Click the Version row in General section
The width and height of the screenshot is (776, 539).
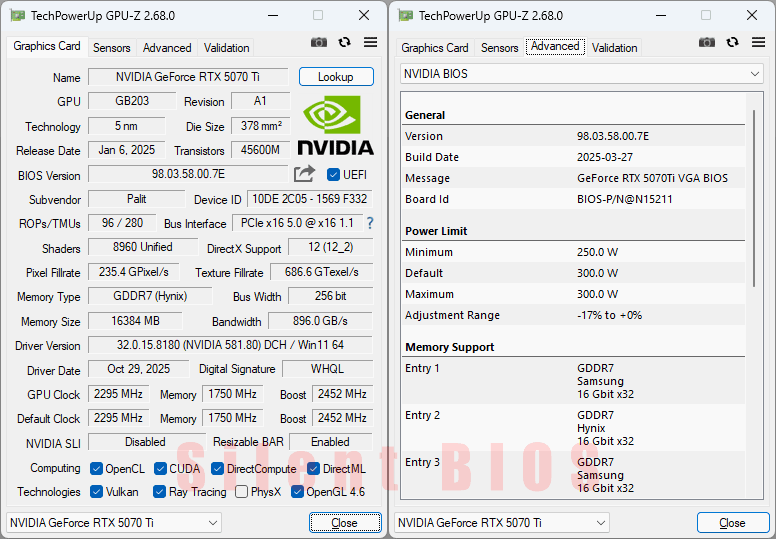(574, 136)
